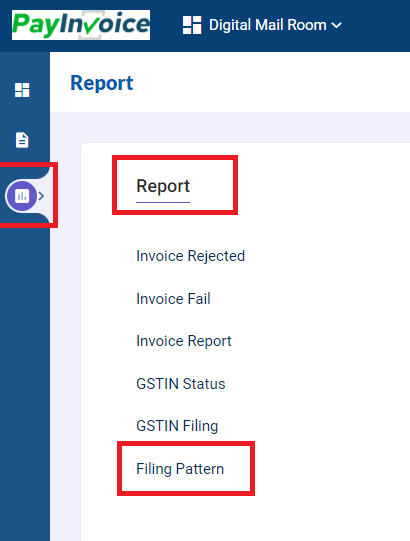410x541 pixels.
Task: Click the empty area of the dark sidebar
Action: pyautogui.click(x=25, y=380)
